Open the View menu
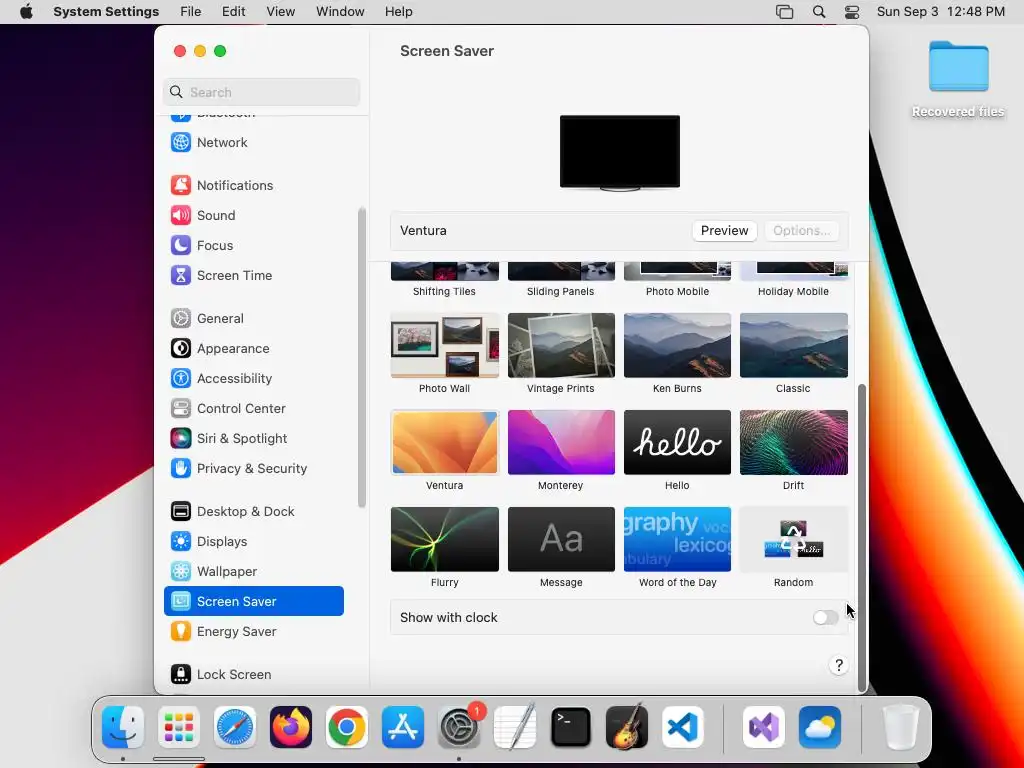 tap(281, 12)
